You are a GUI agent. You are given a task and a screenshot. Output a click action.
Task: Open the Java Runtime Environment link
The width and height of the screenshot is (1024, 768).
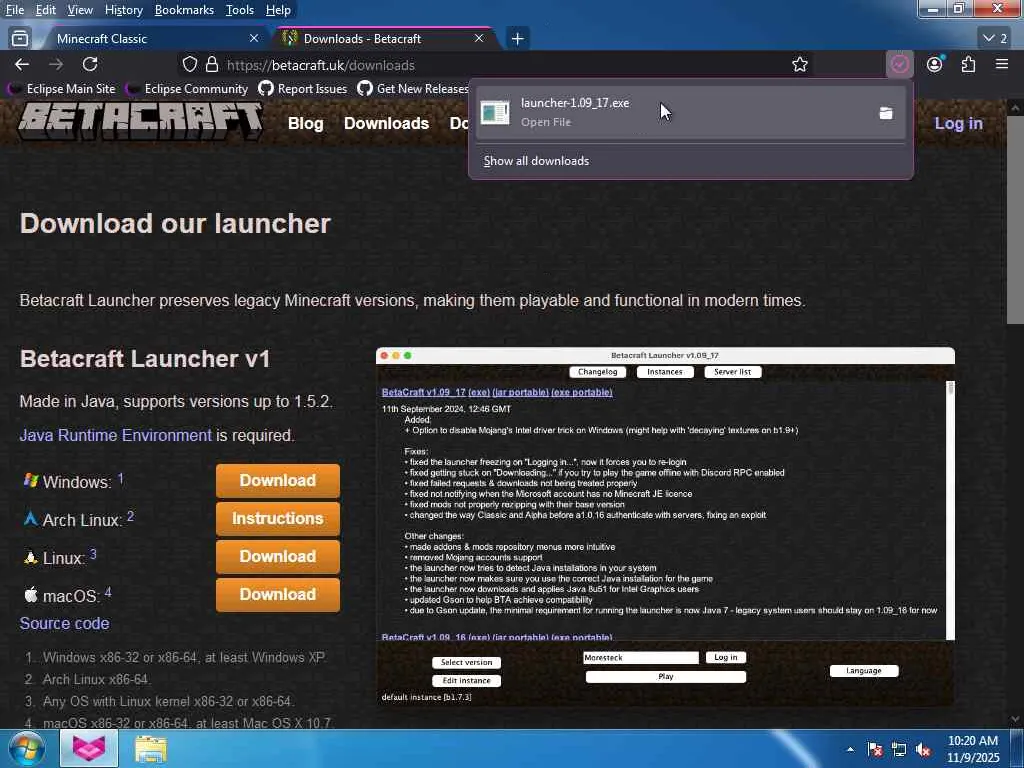point(116,435)
